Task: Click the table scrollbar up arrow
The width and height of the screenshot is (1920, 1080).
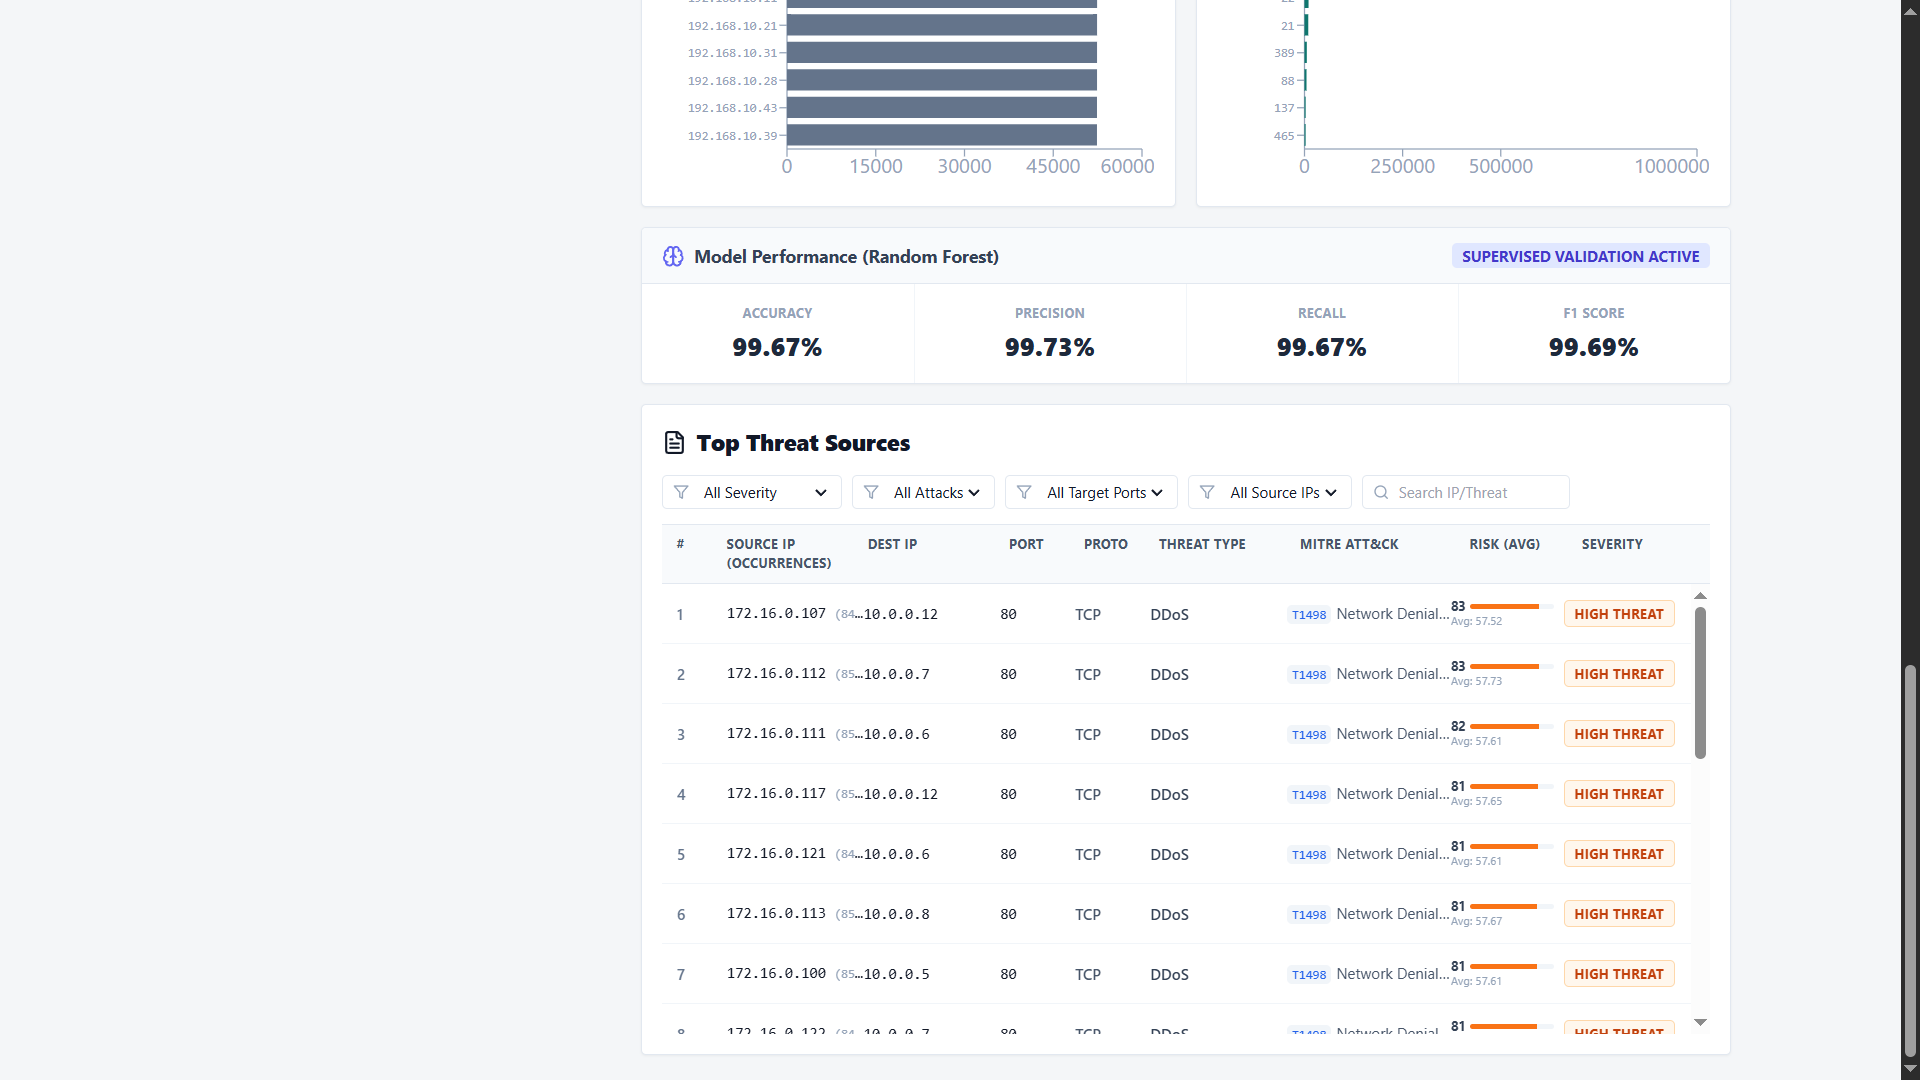Action: coord(1700,596)
